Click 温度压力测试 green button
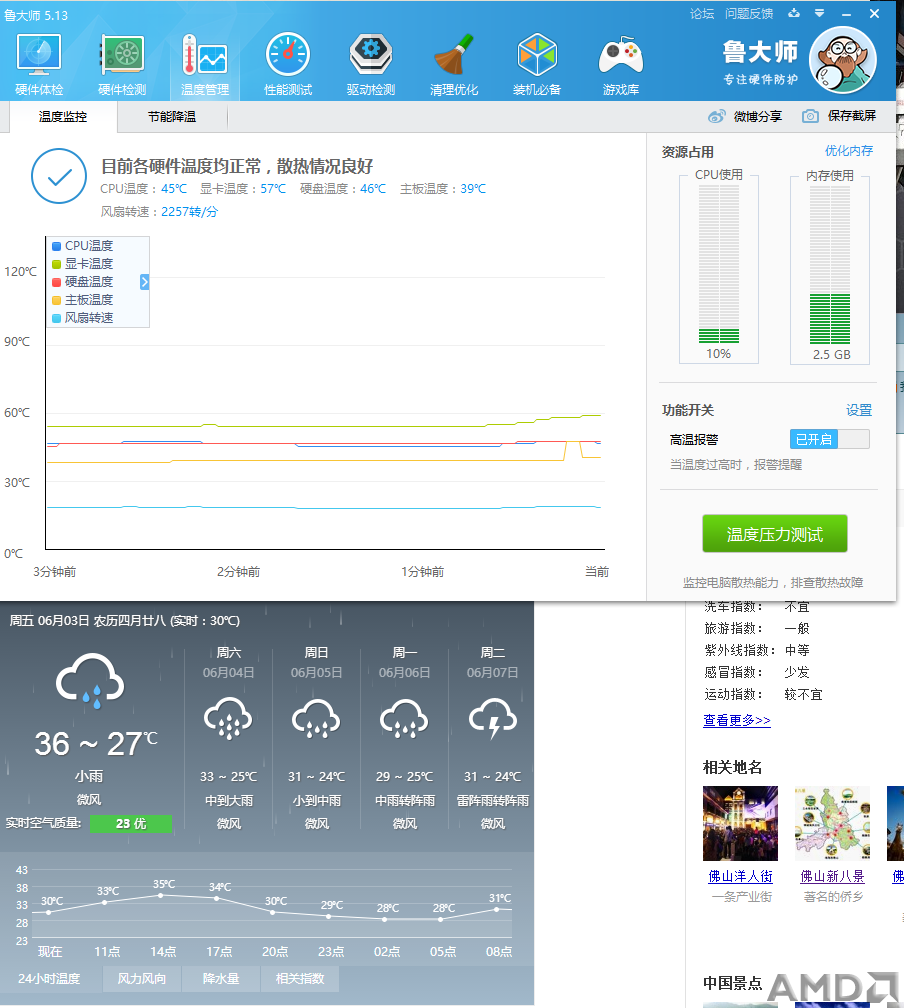Screen dimensions: 904x1008 pos(775,534)
